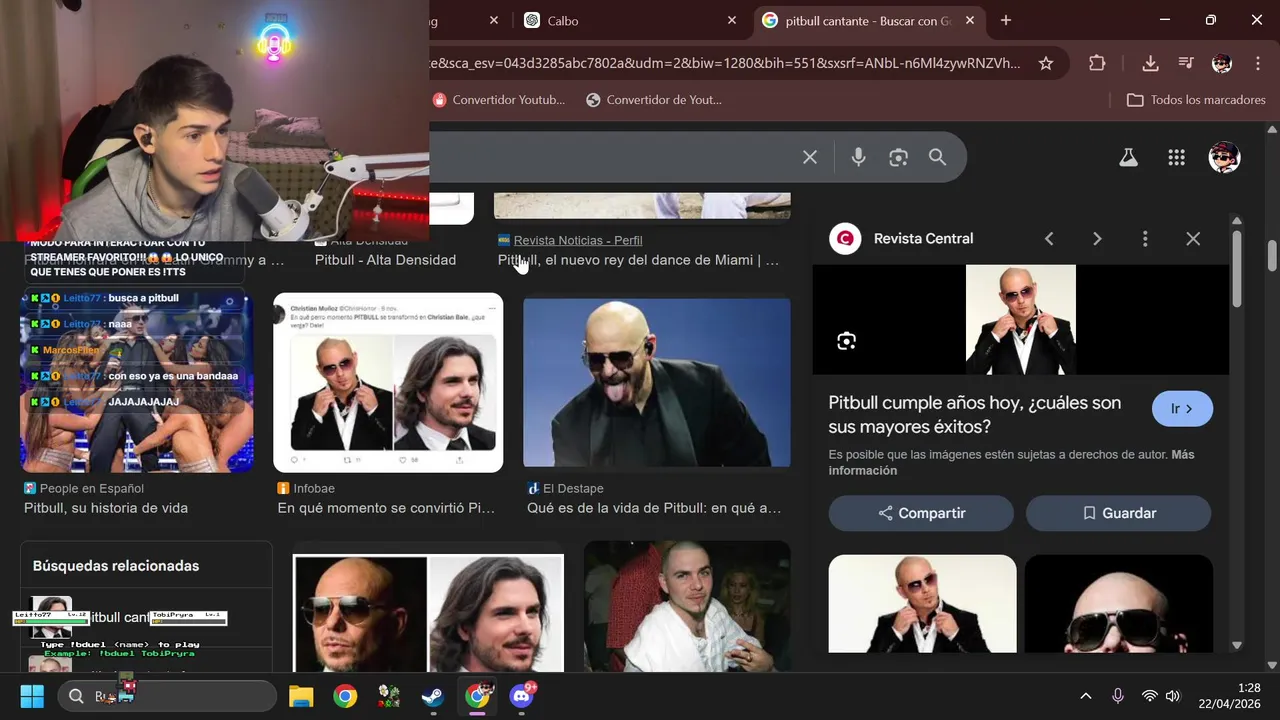The width and height of the screenshot is (1280, 720).
Task: Search inside image with Lens icon
Action: click(847, 341)
